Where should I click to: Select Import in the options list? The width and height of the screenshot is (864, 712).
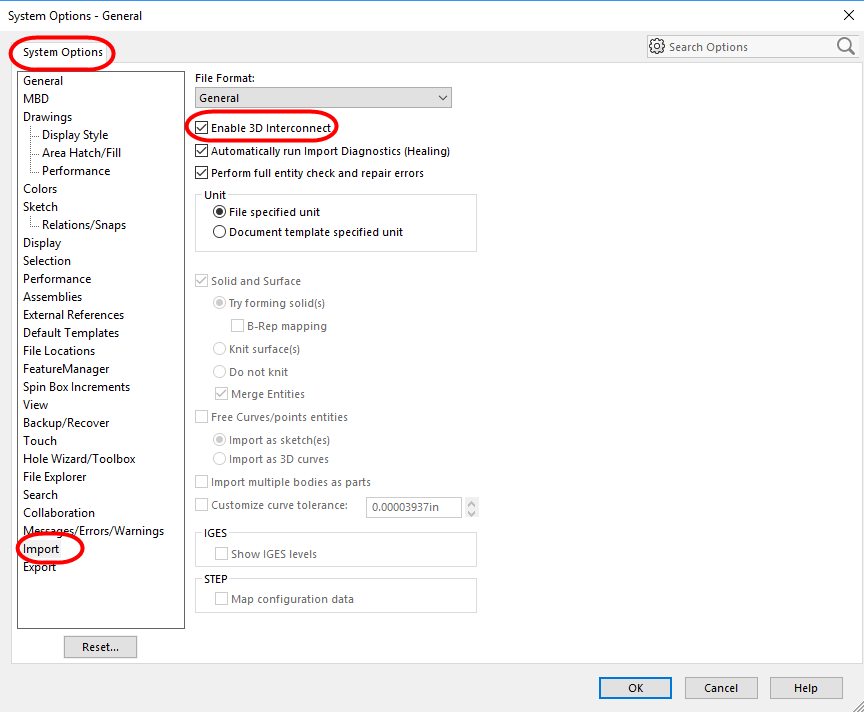[x=41, y=549]
